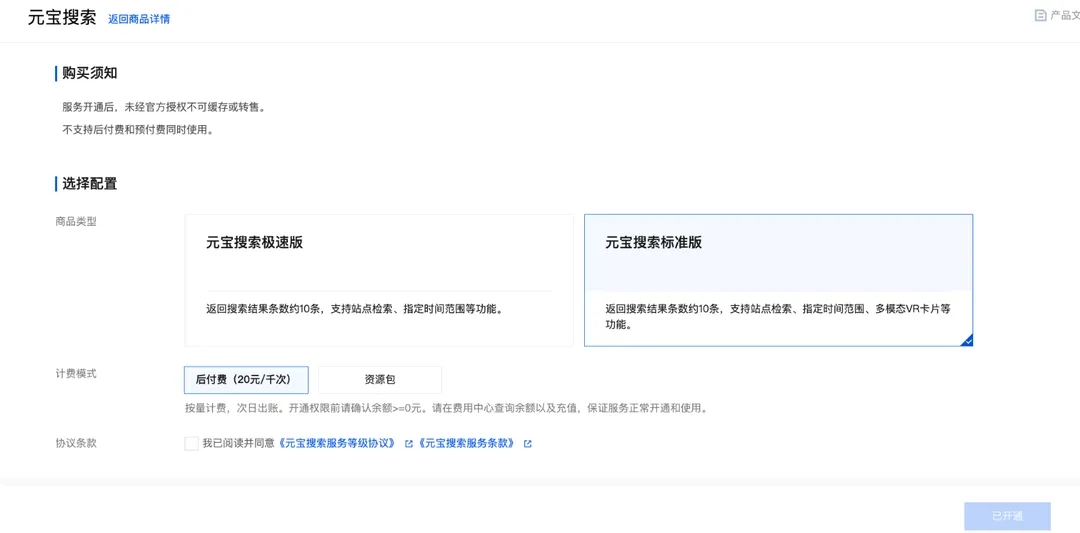
Task: Click the 已开通 button
Action: 1008,516
